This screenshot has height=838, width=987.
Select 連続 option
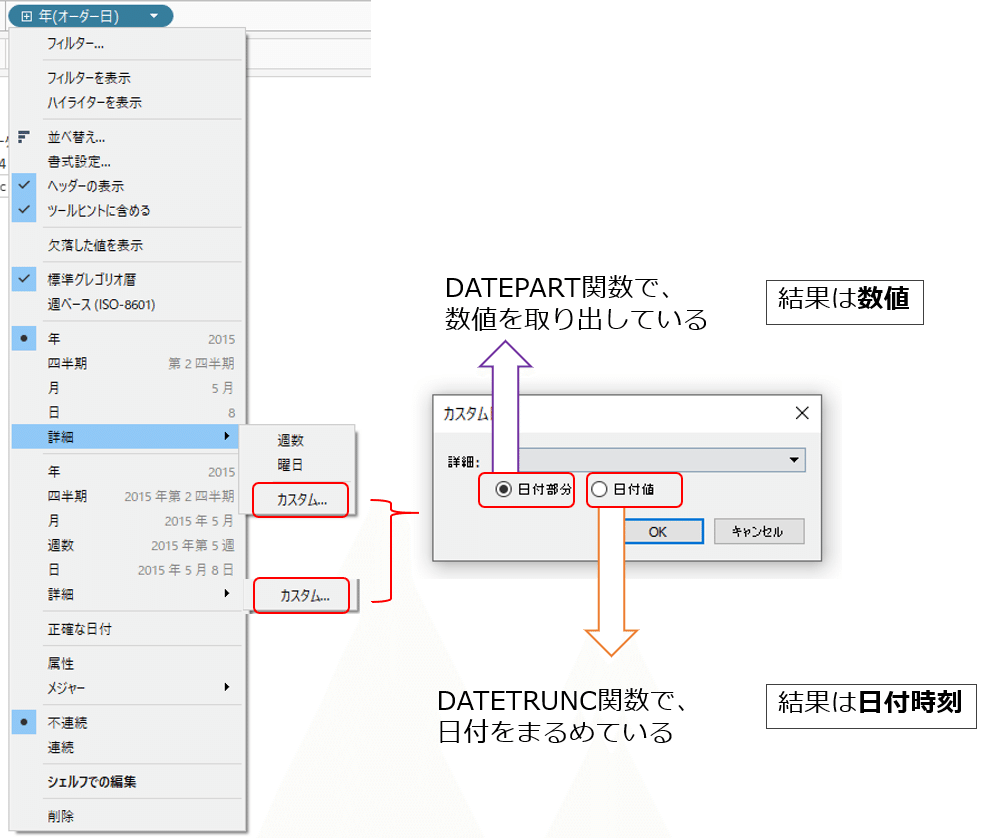coord(128,747)
